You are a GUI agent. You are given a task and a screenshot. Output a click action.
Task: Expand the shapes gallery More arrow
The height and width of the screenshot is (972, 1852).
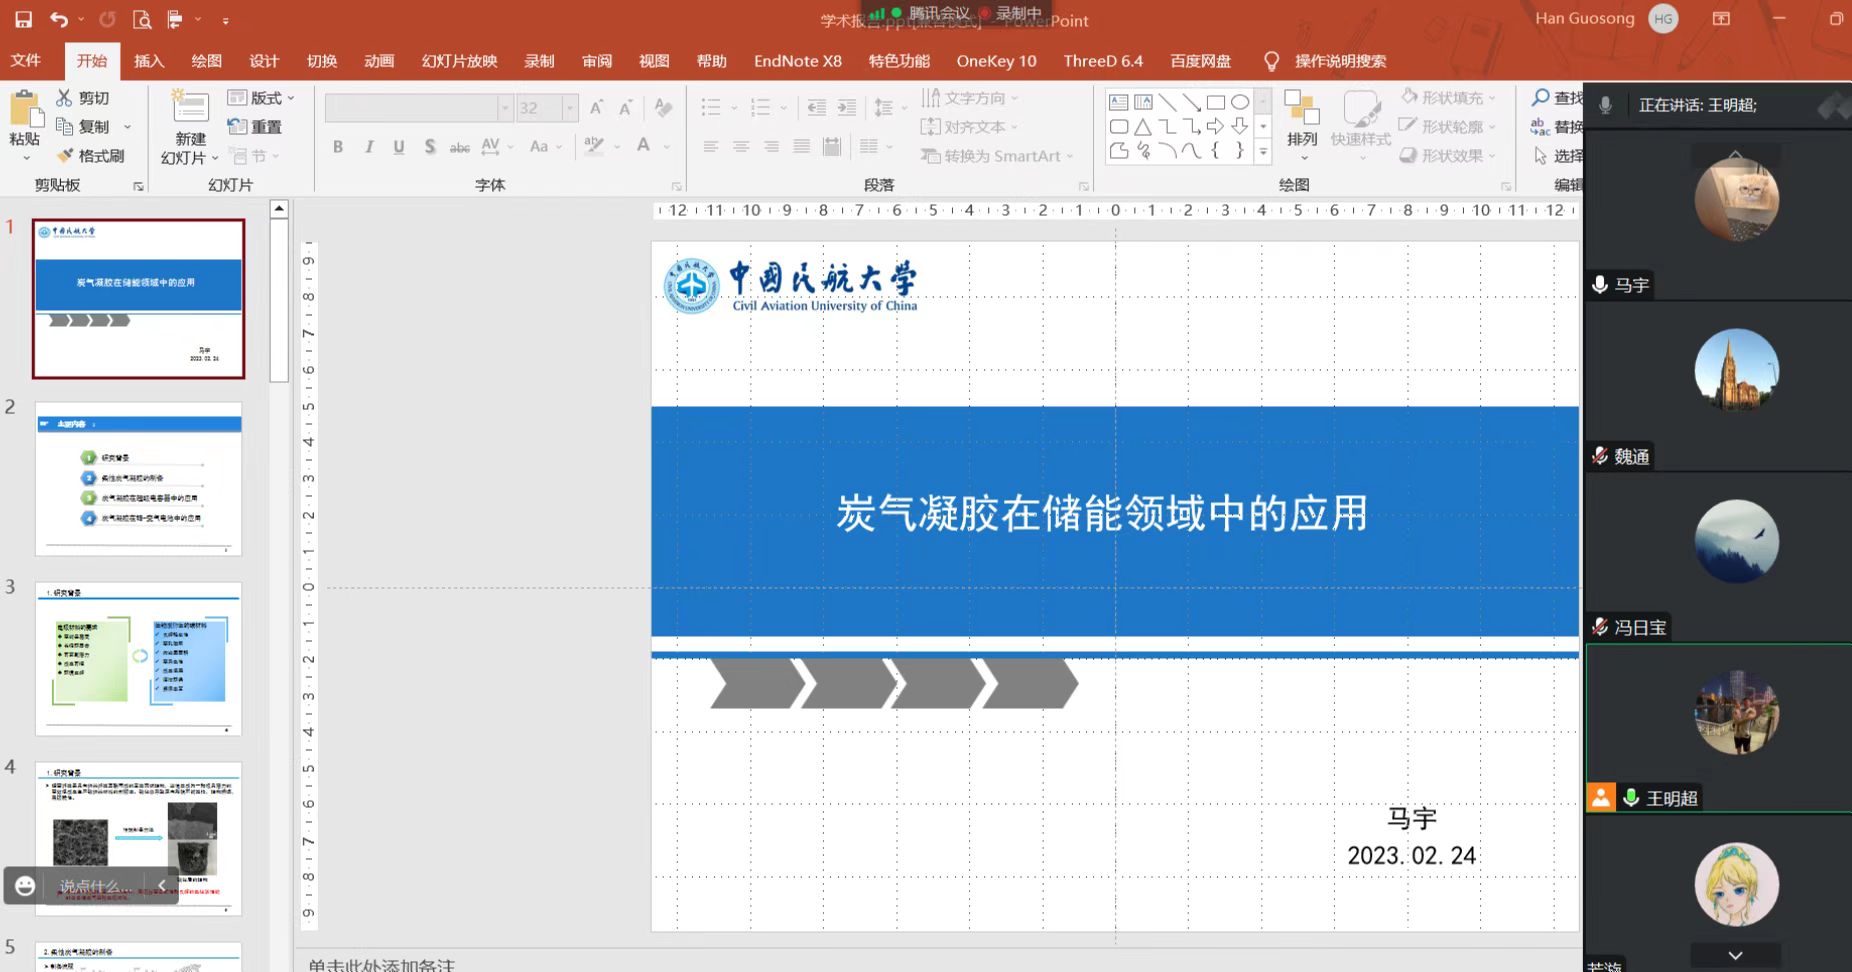[1263, 152]
